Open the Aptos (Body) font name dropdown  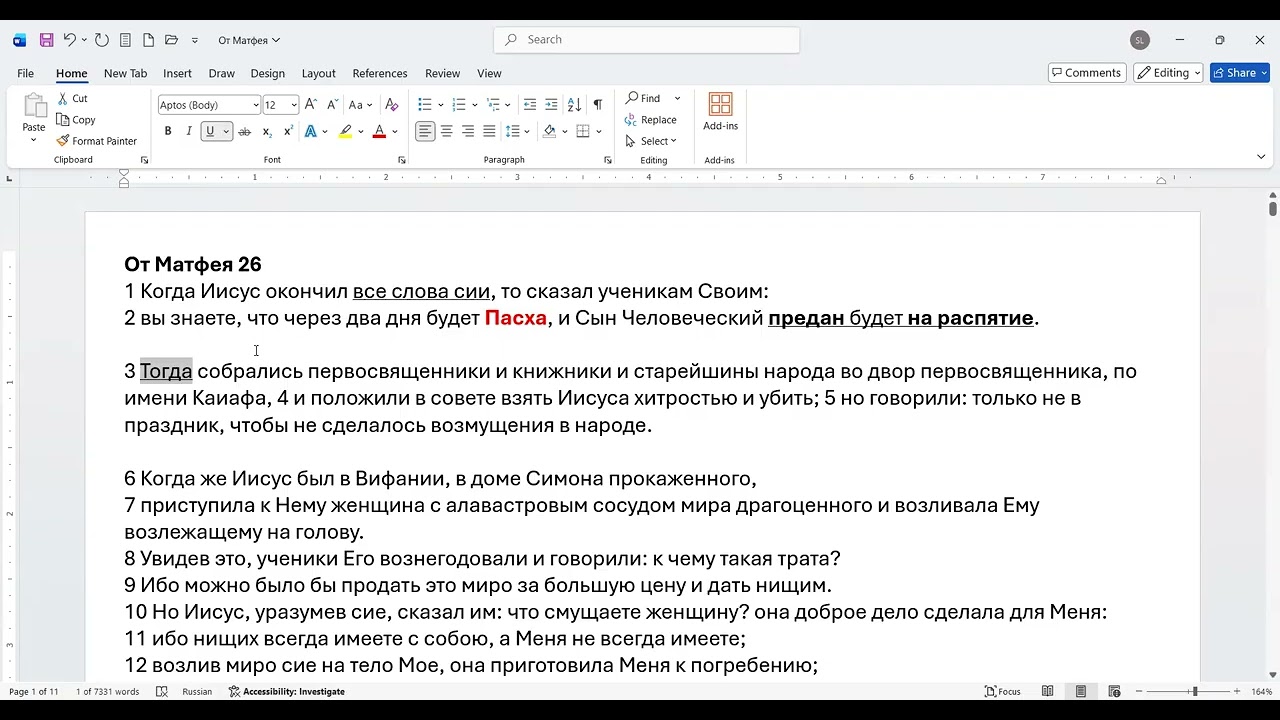click(x=255, y=105)
